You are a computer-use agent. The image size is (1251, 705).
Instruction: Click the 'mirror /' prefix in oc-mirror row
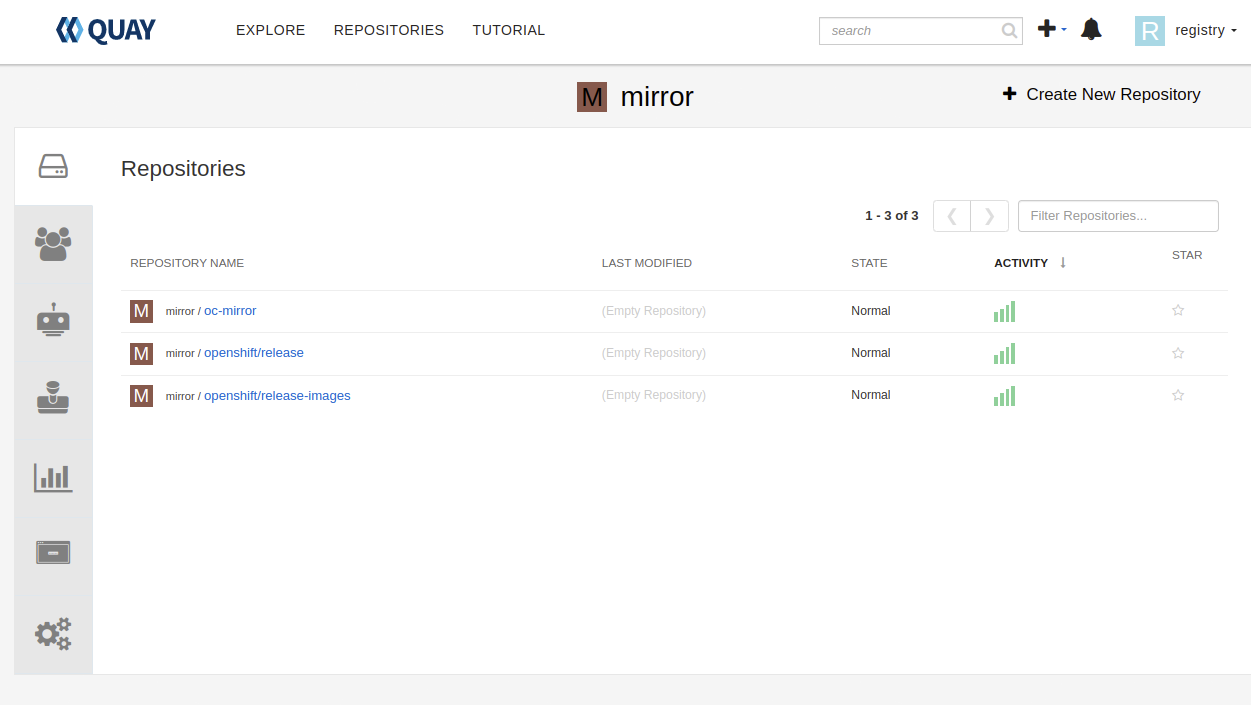pos(183,311)
